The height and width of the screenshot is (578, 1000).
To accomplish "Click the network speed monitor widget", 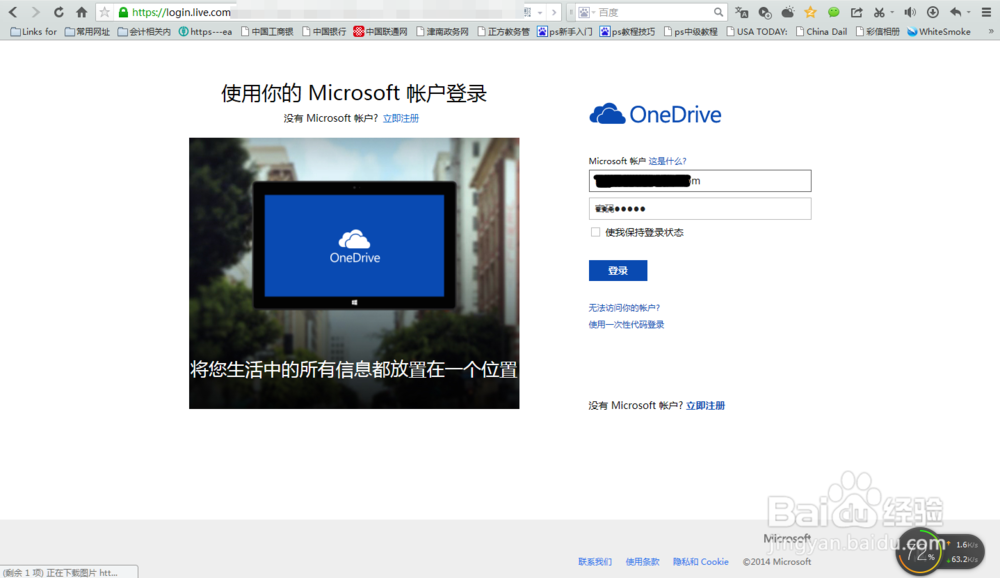I will click(964, 552).
